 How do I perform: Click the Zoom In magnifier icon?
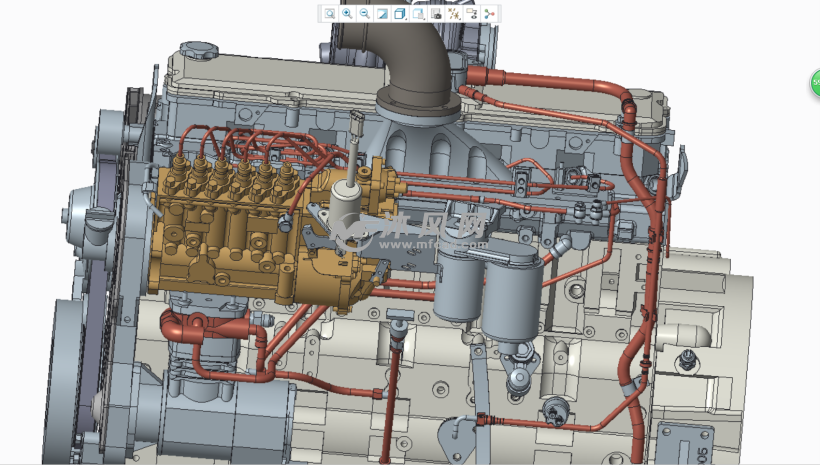(347, 13)
